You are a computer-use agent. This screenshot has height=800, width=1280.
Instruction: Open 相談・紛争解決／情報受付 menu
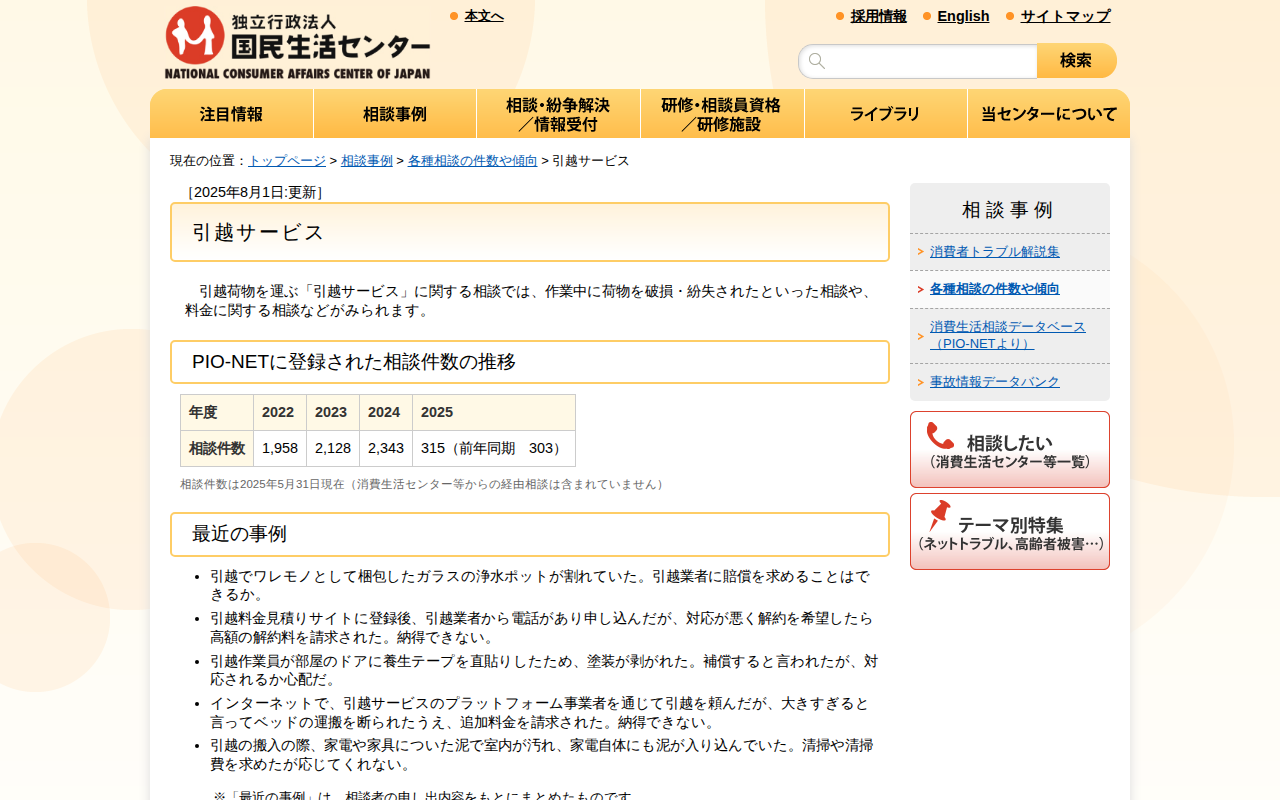tap(558, 114)
